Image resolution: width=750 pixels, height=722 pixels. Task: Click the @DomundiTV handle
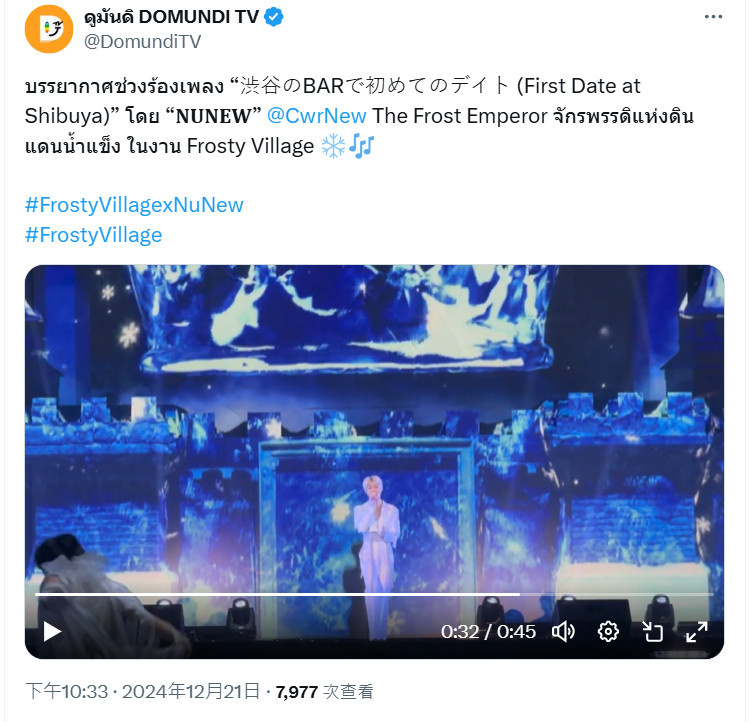click(x=143, y=42)
